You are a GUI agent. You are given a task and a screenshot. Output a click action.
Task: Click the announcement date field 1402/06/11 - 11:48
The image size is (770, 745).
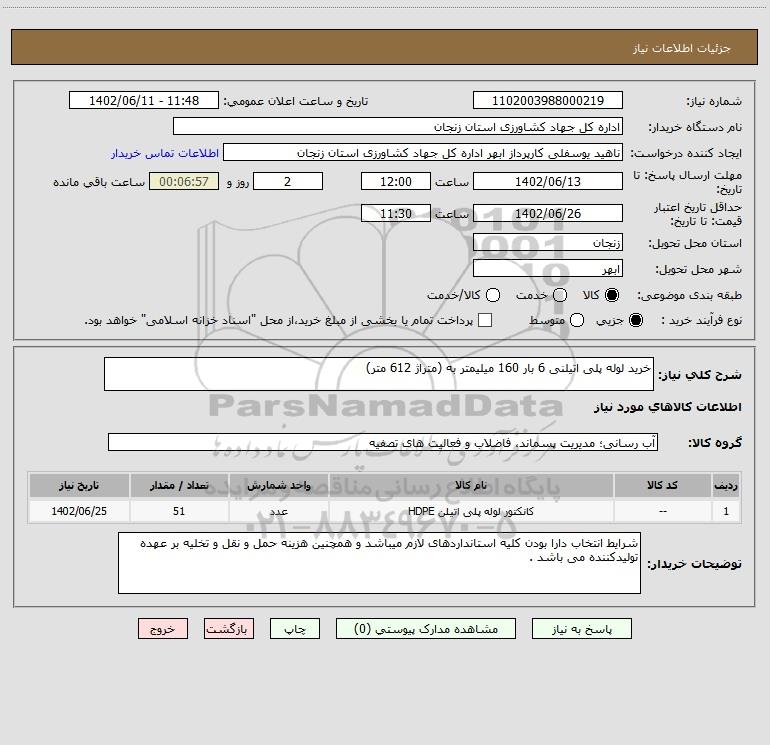pyautogui.click(x=144, y=101)
